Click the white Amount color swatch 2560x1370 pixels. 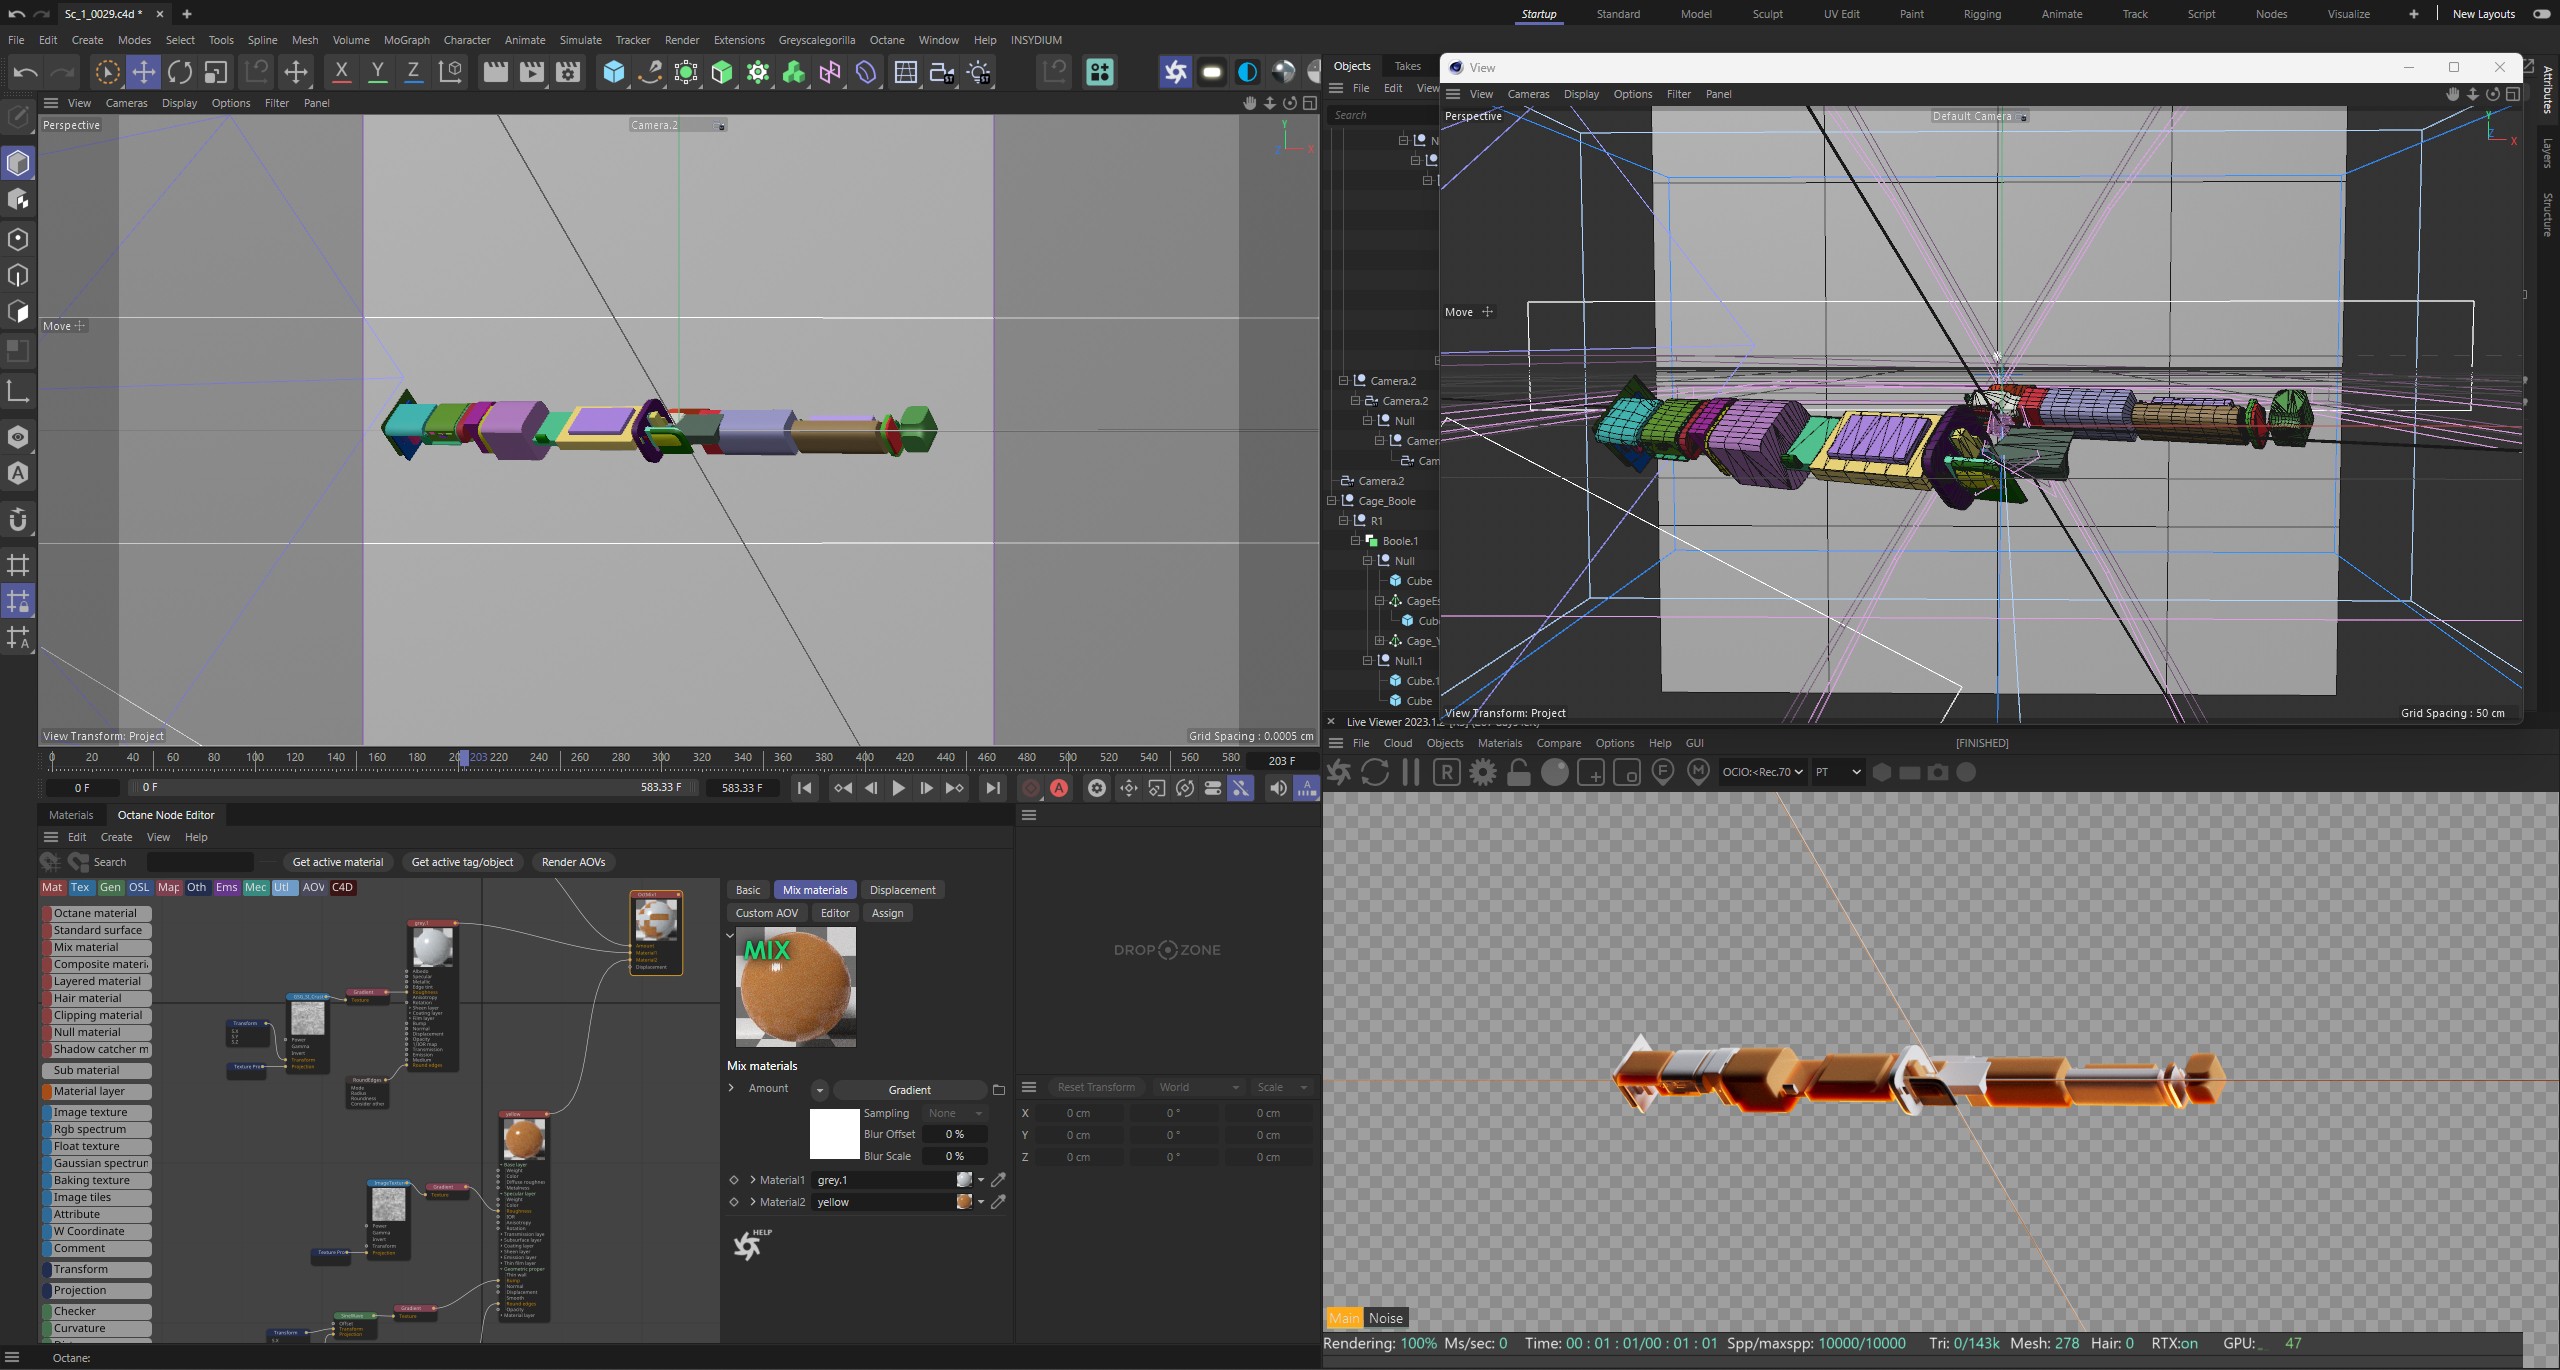(x=834, y=1134)
